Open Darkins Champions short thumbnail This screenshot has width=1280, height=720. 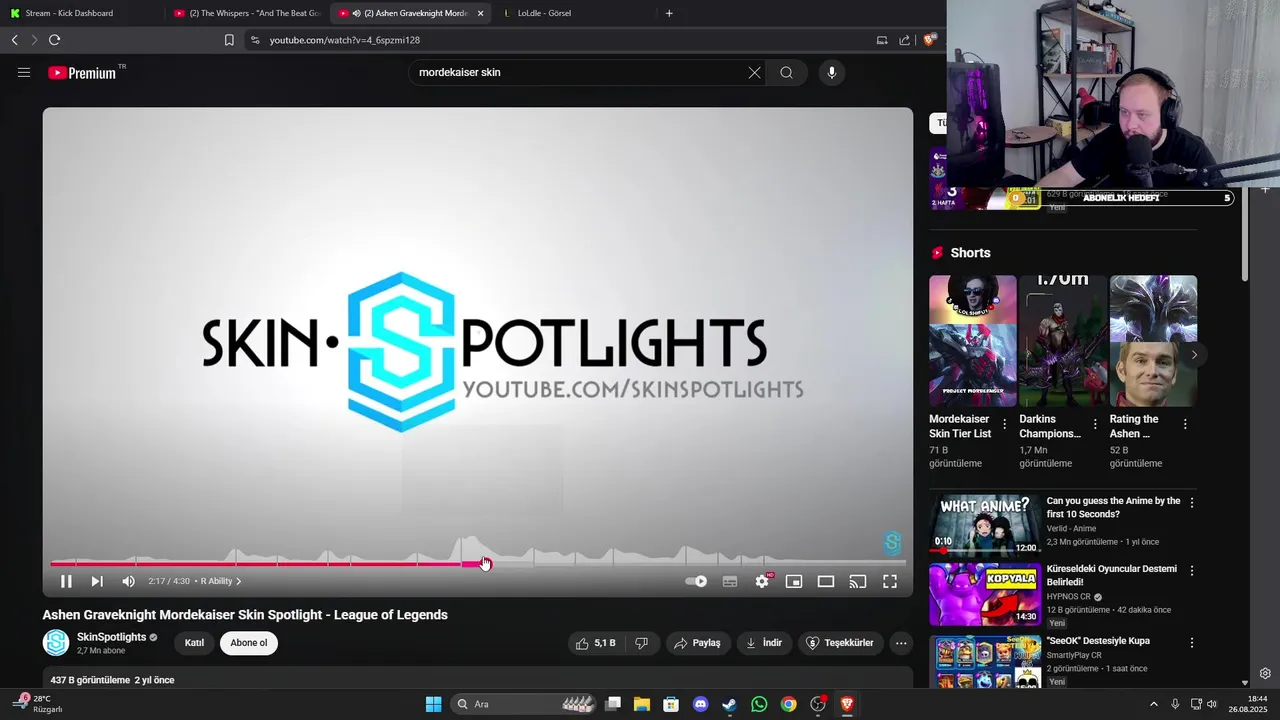(x=1063, y=341)
